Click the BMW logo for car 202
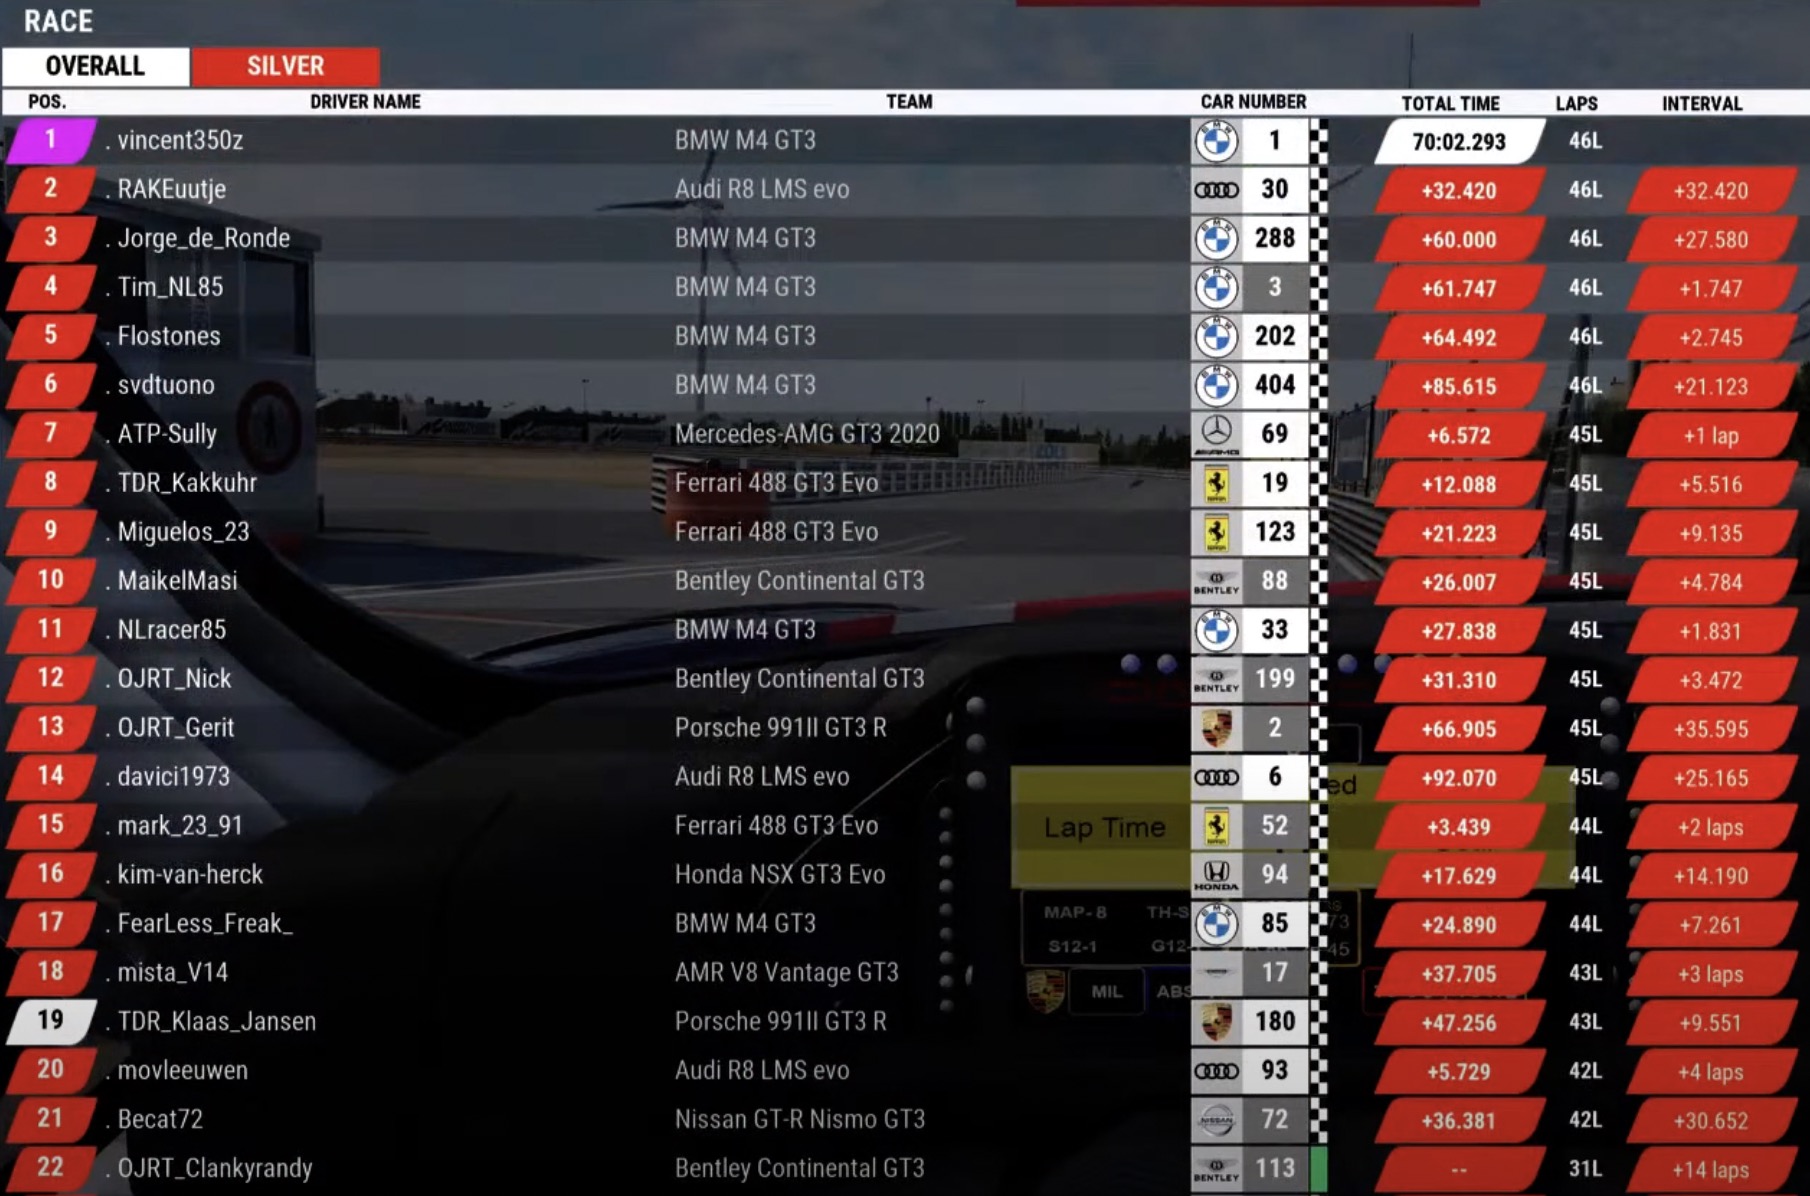Screen dimensions: 1810x1196 1216,337
